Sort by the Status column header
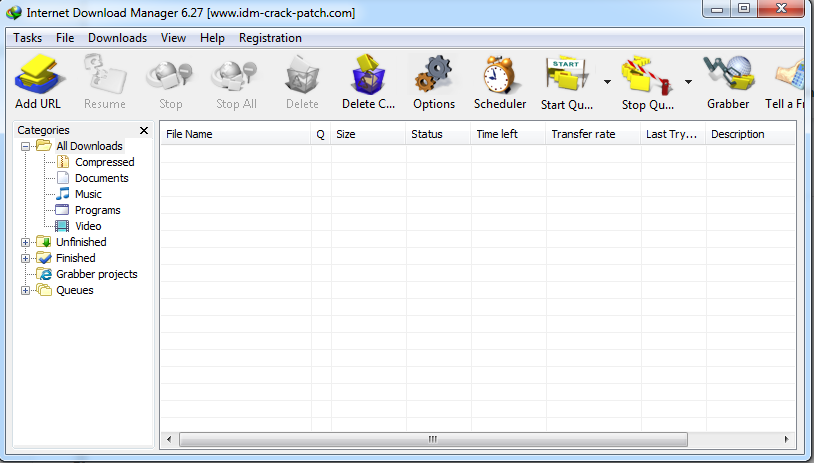The image size is (814, 463). [x=438, y=134]
